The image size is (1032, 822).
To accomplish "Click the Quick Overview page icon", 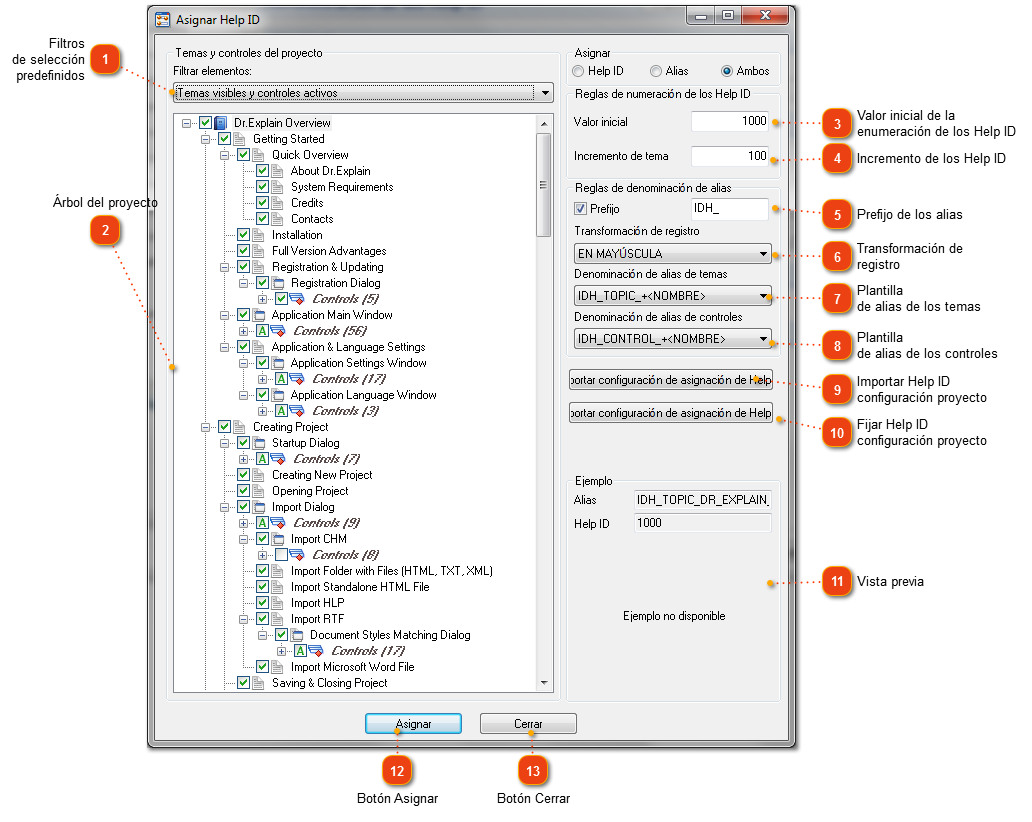I will tap(259, 155).
